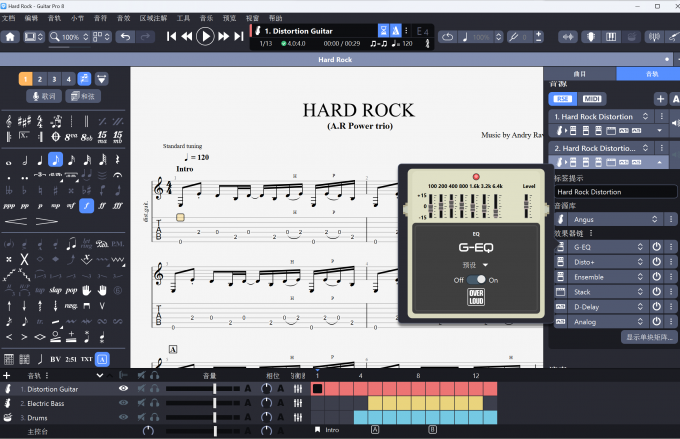Open the zoom percentage dropdown
Screen dimensions: 680x439
(74, 37)
